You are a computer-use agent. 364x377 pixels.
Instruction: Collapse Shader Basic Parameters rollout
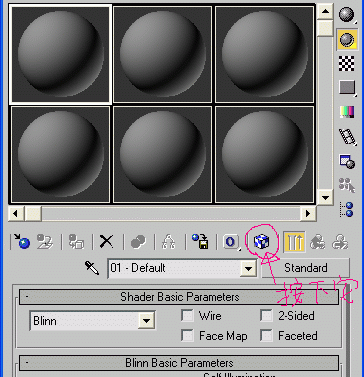click(x=179, y=297)
